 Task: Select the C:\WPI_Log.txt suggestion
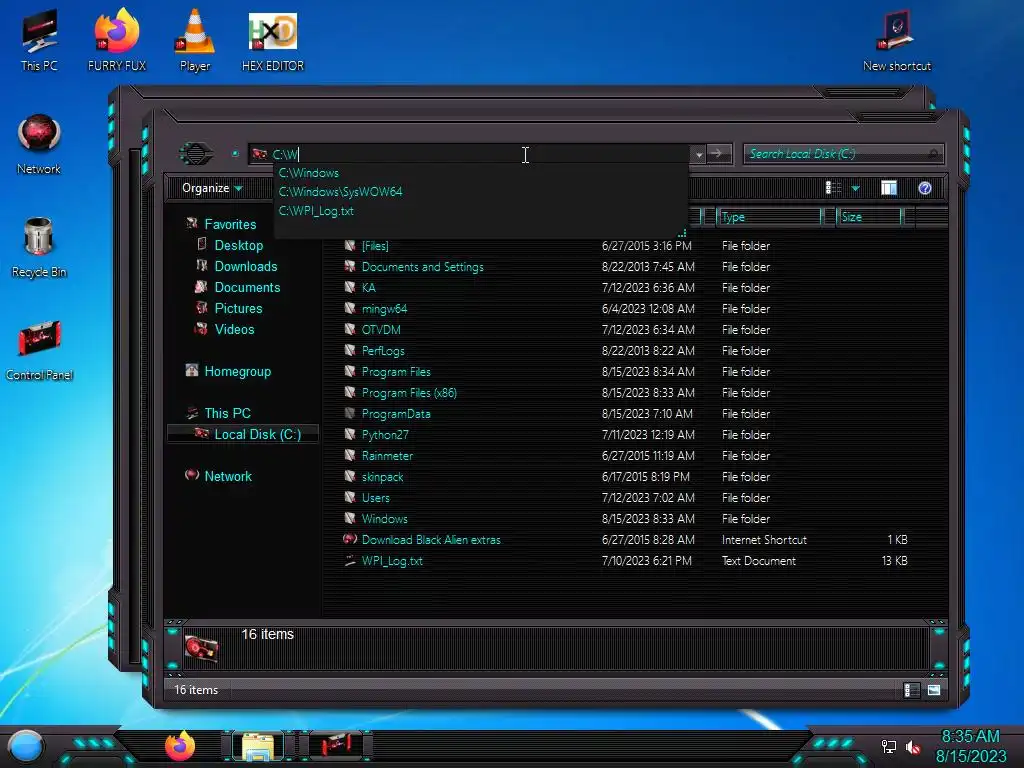316,211
